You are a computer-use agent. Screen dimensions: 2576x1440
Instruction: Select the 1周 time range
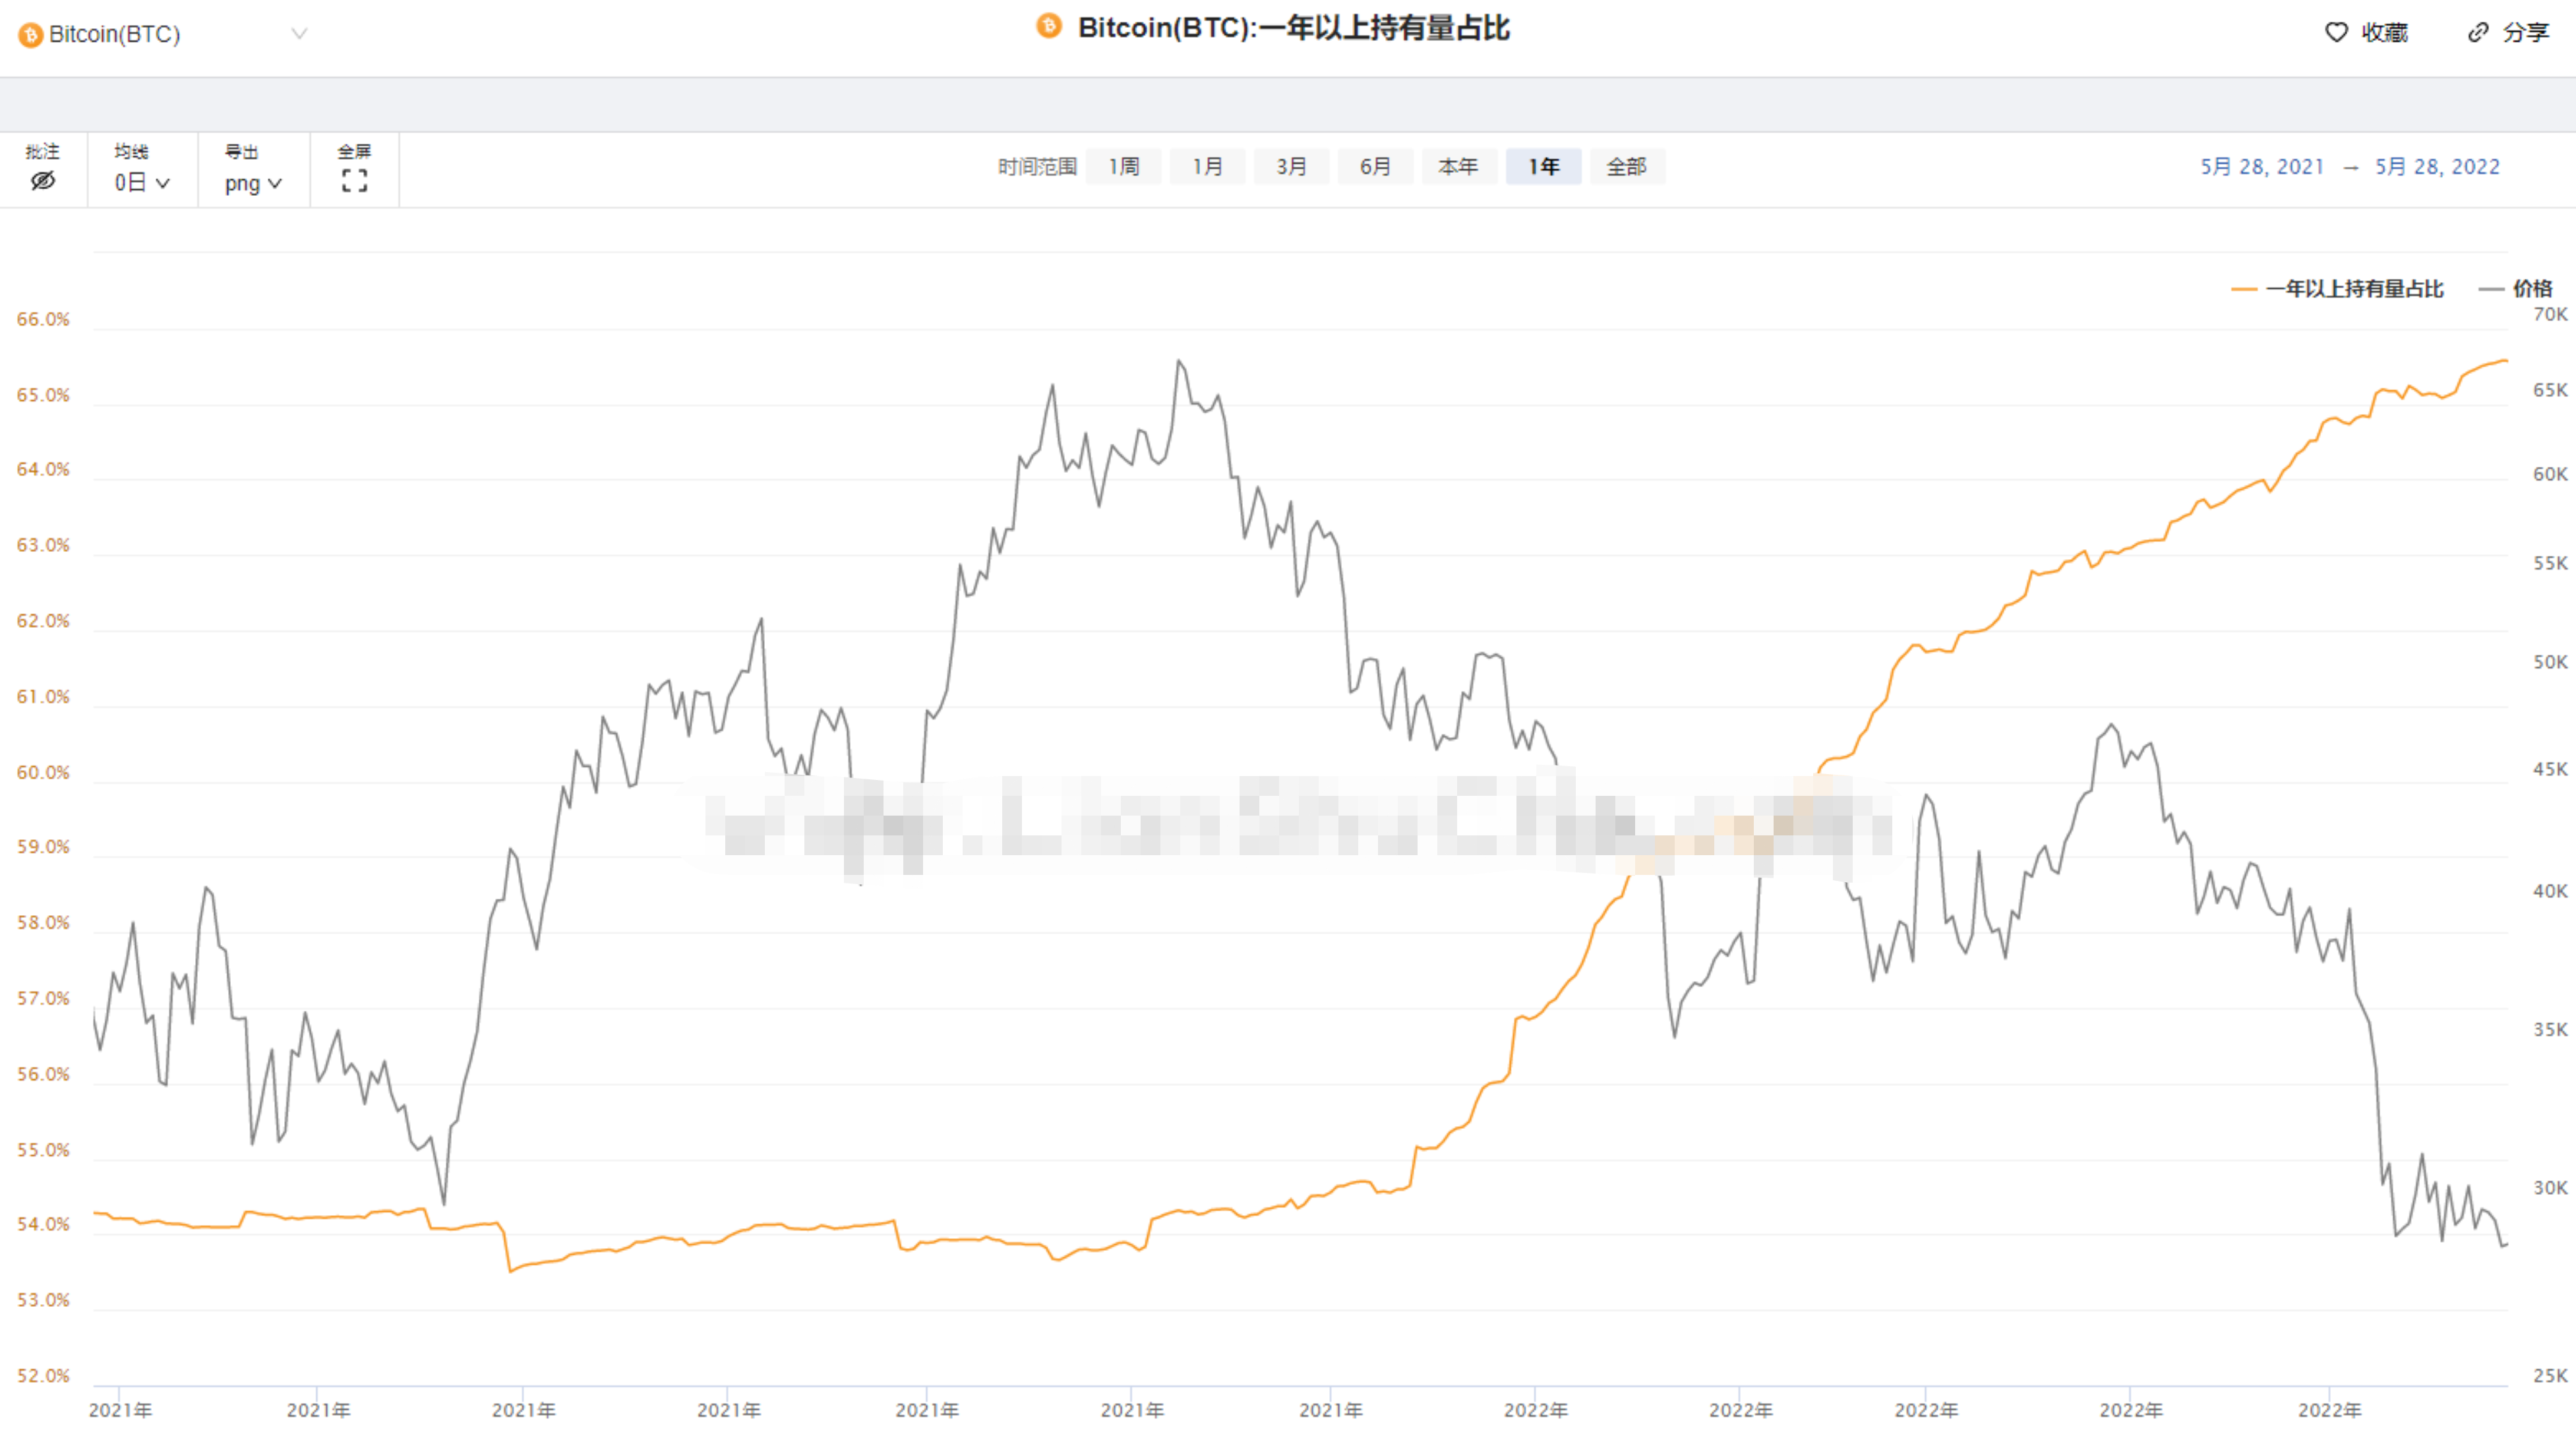1123,166
